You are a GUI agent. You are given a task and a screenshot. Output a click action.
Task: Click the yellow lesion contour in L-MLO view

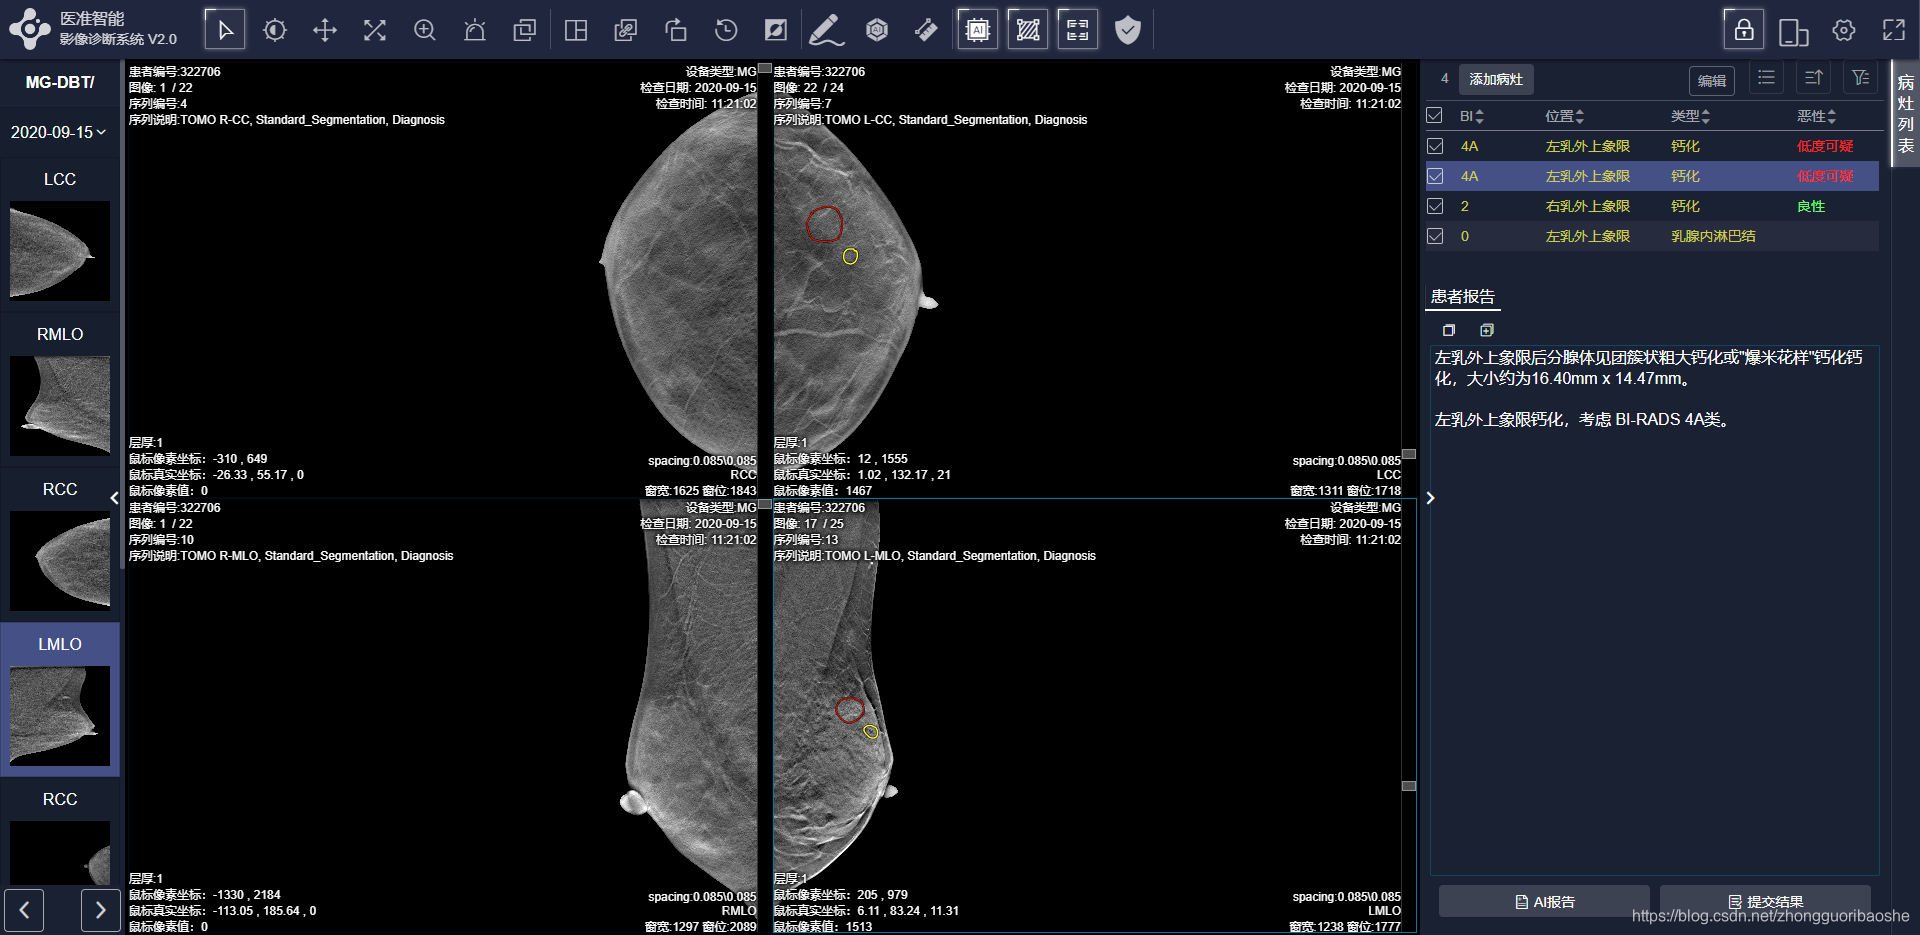click(x=871, y=732)
